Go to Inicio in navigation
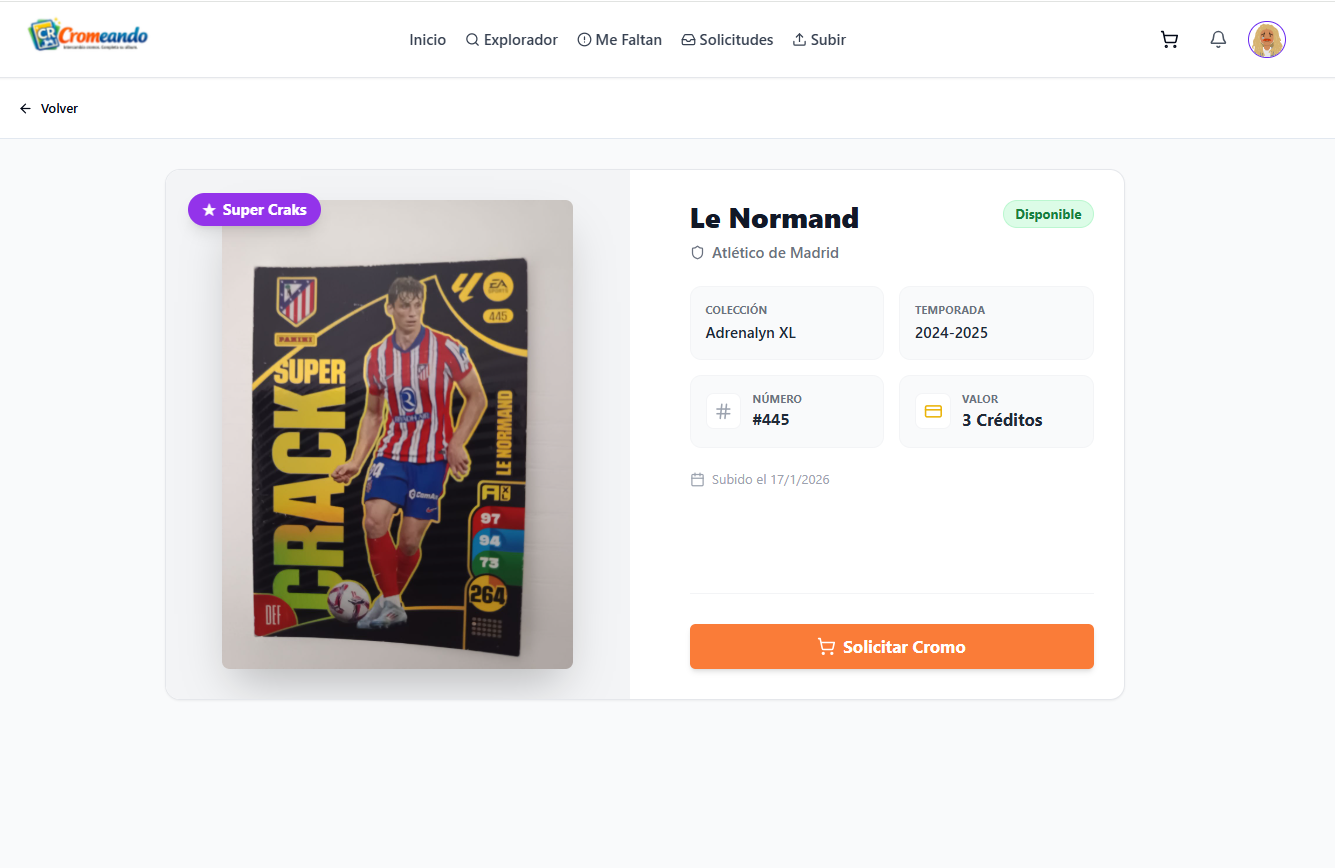The height and width of the screenshot is (868, 1335). point(427,40)
